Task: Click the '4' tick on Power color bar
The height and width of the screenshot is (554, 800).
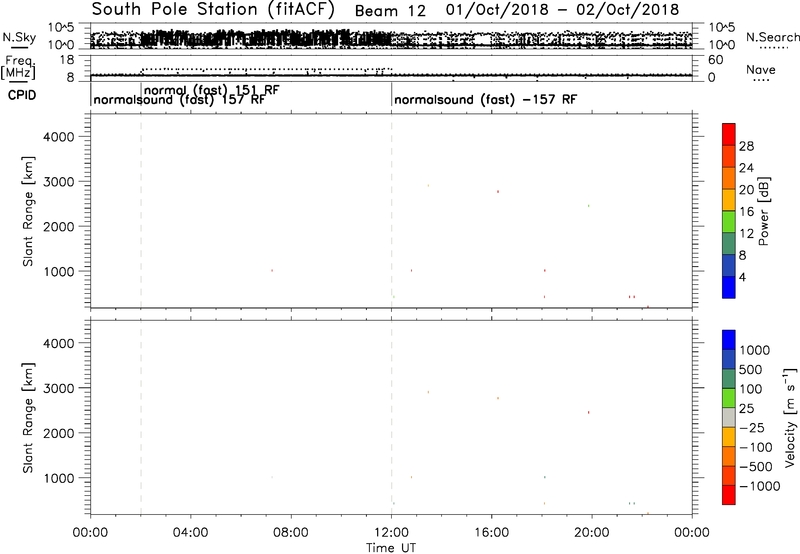Action: click(742, 277)
